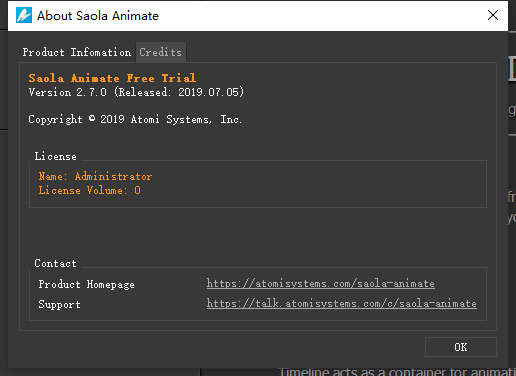Select the Product Infomation tab
This screenshot has height=376, width=516.
click(77, 52)
